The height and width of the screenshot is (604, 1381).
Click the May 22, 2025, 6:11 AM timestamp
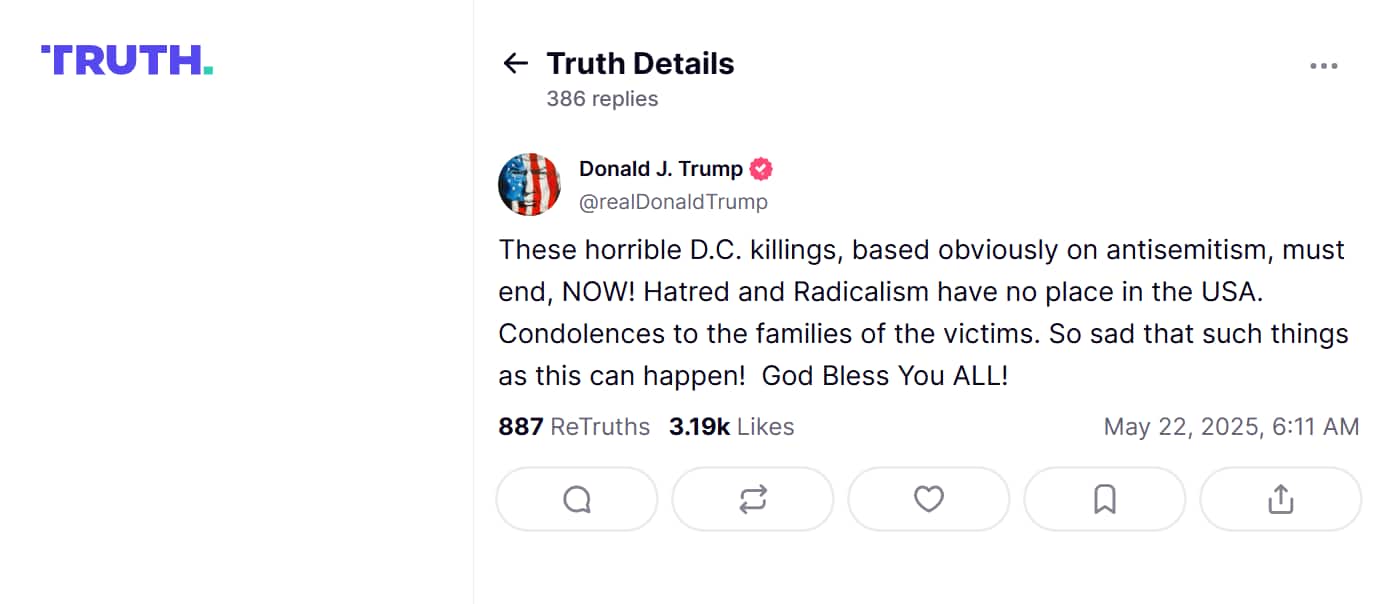click(x=1231, y=427)
